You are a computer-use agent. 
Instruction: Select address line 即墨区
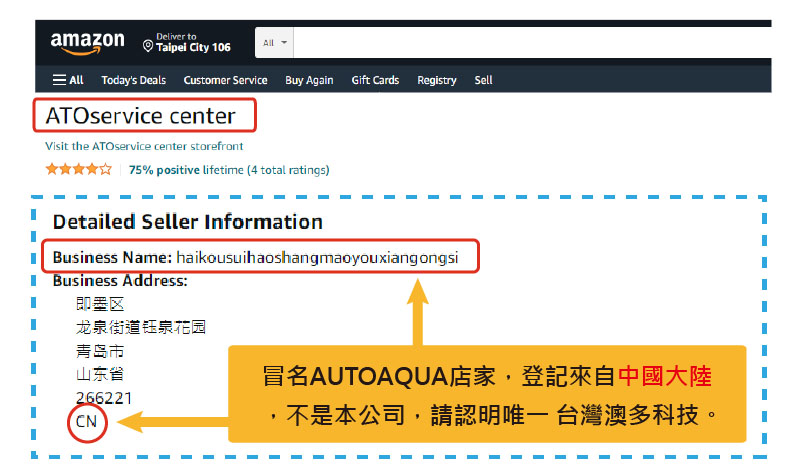pyautogui.click(x=100, y=304)
